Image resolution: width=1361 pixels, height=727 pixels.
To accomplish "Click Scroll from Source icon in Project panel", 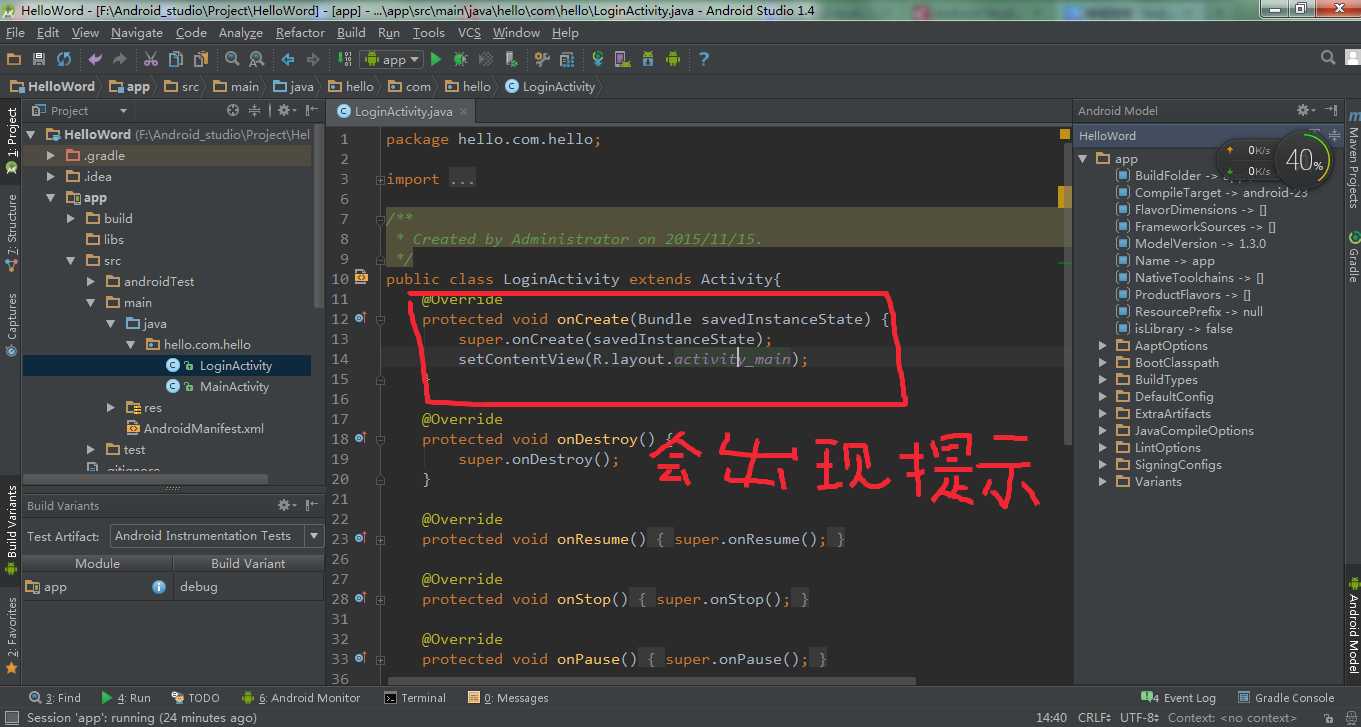I will coord(233,111).
